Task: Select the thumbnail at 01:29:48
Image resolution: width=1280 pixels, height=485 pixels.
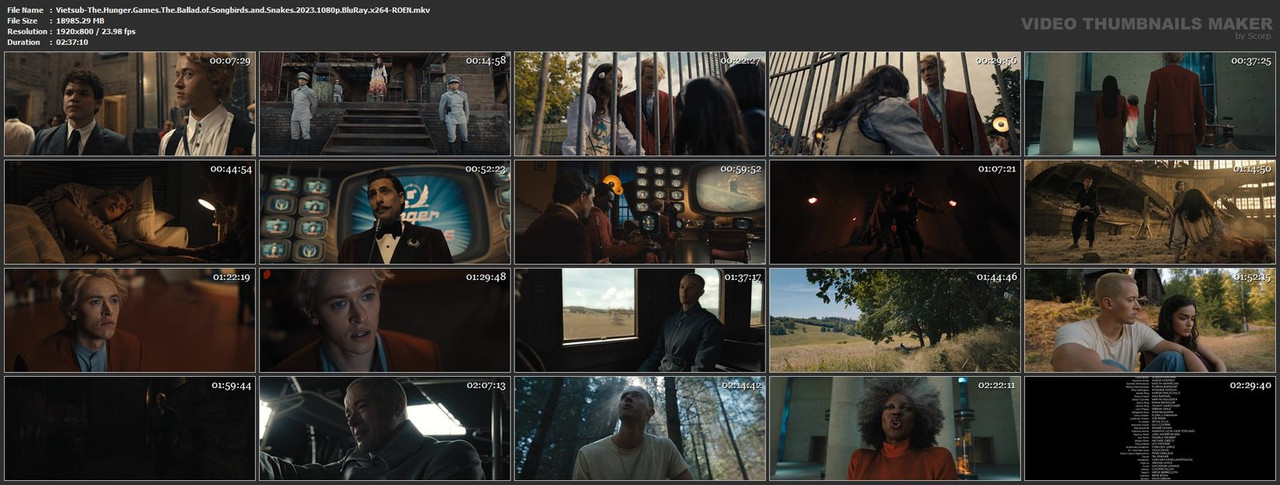Action: 385,320
